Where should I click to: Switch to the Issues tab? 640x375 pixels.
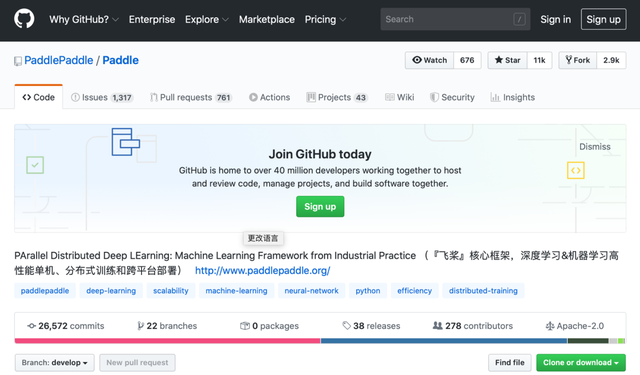click(102, 98)
